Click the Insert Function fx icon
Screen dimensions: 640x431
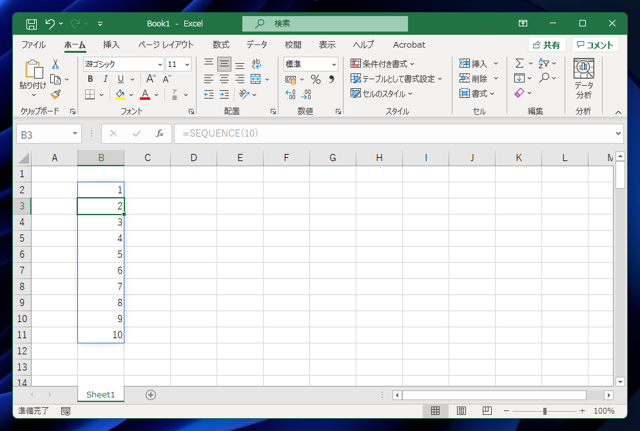coord(160,133)
